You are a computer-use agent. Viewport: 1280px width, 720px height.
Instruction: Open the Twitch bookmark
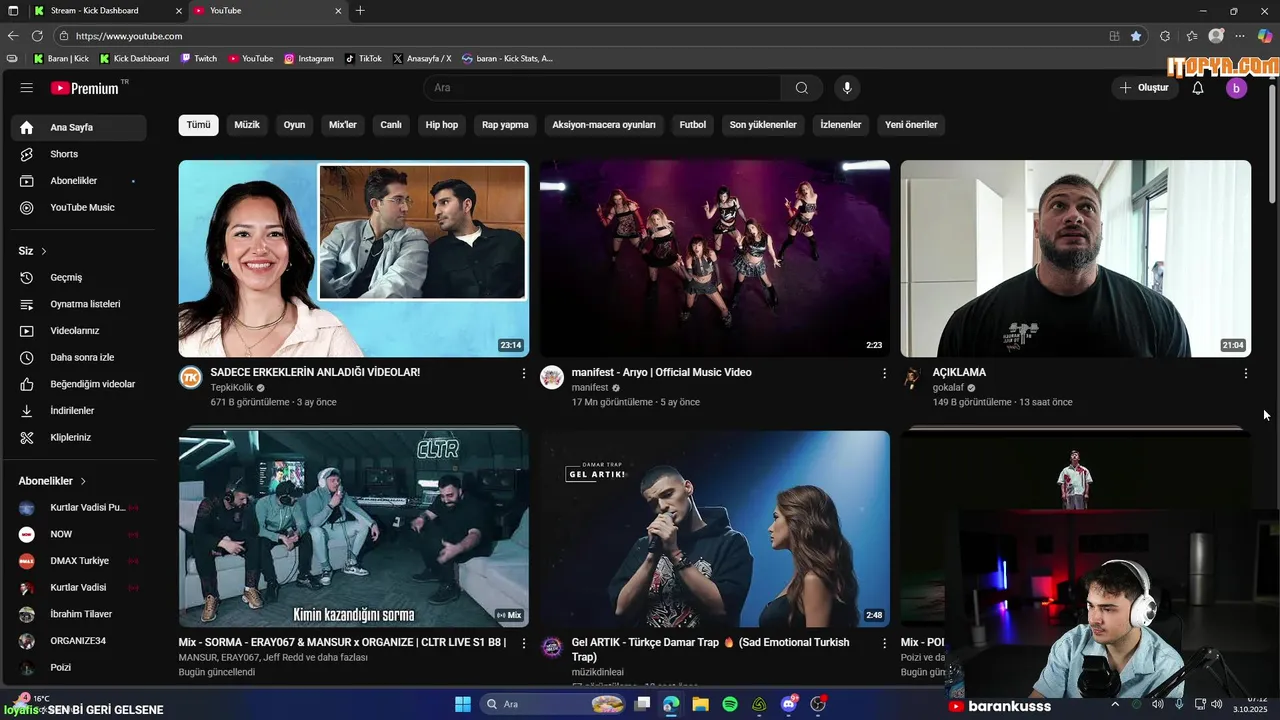(x=199, y=59)
